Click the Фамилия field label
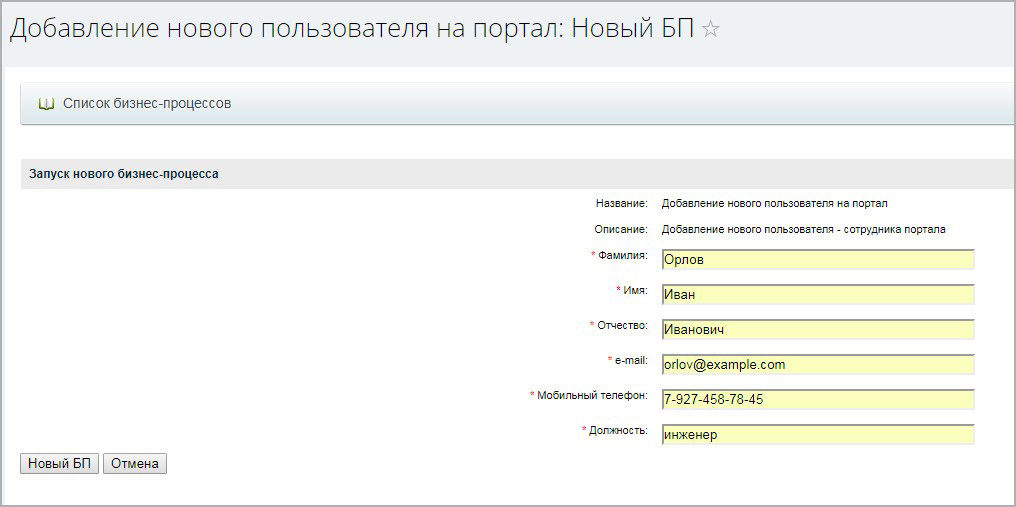The width and height of the screenshot is (1016, 507). [x=622, y=256]
